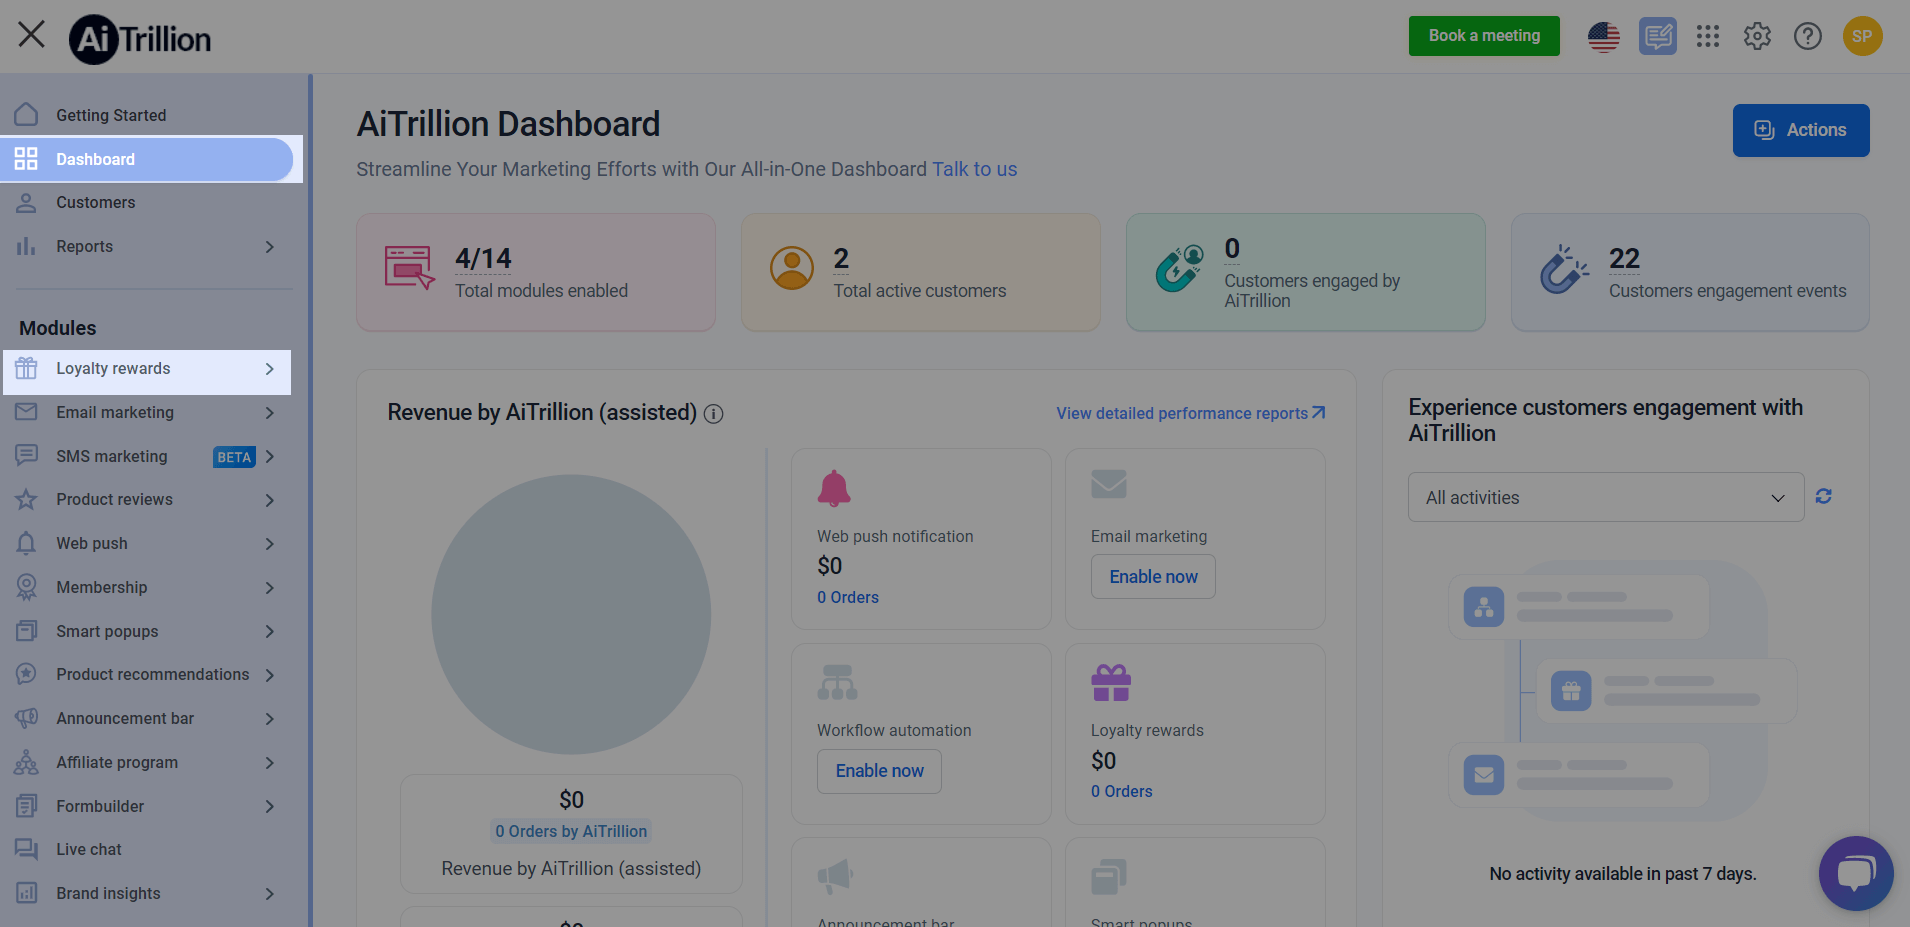Expand the Announcement bar chevron
1910x927 pixels.
point(269,718)
